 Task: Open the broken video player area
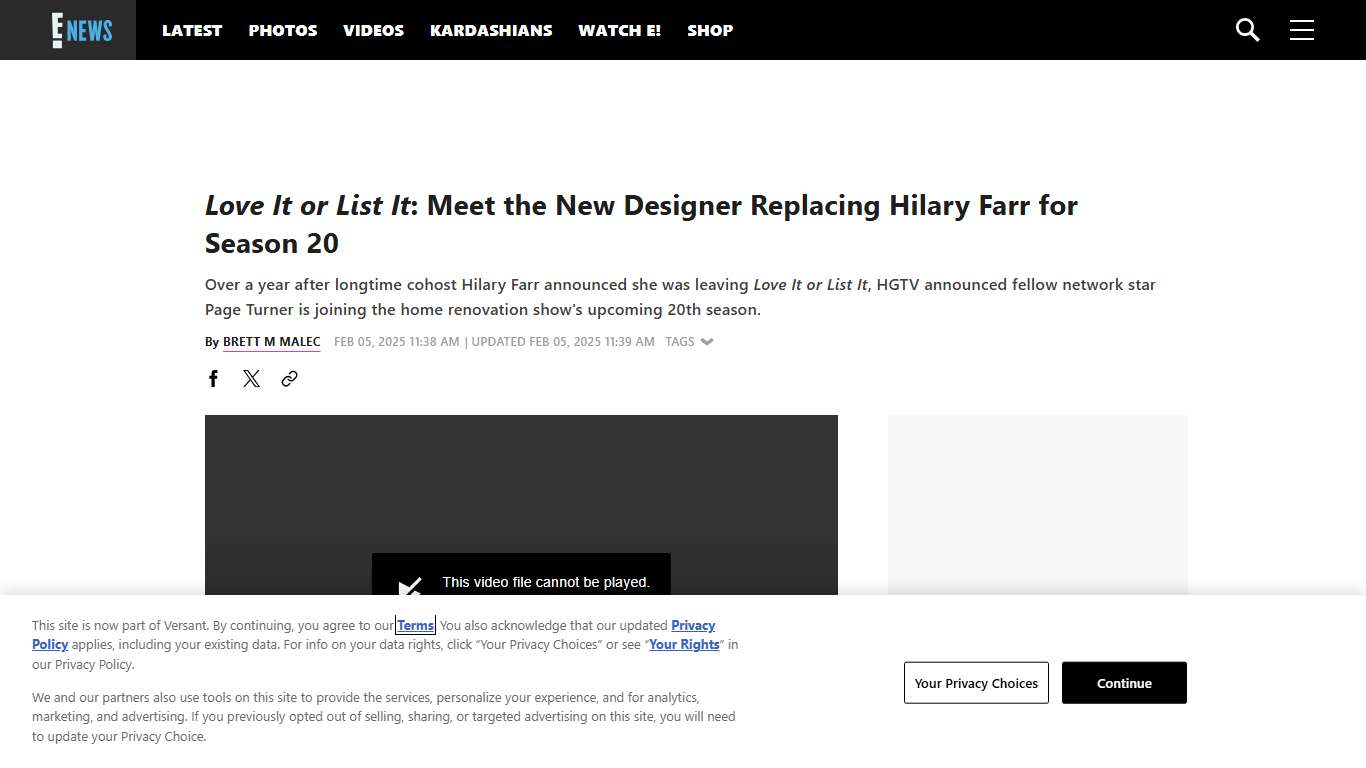[521, 500]
